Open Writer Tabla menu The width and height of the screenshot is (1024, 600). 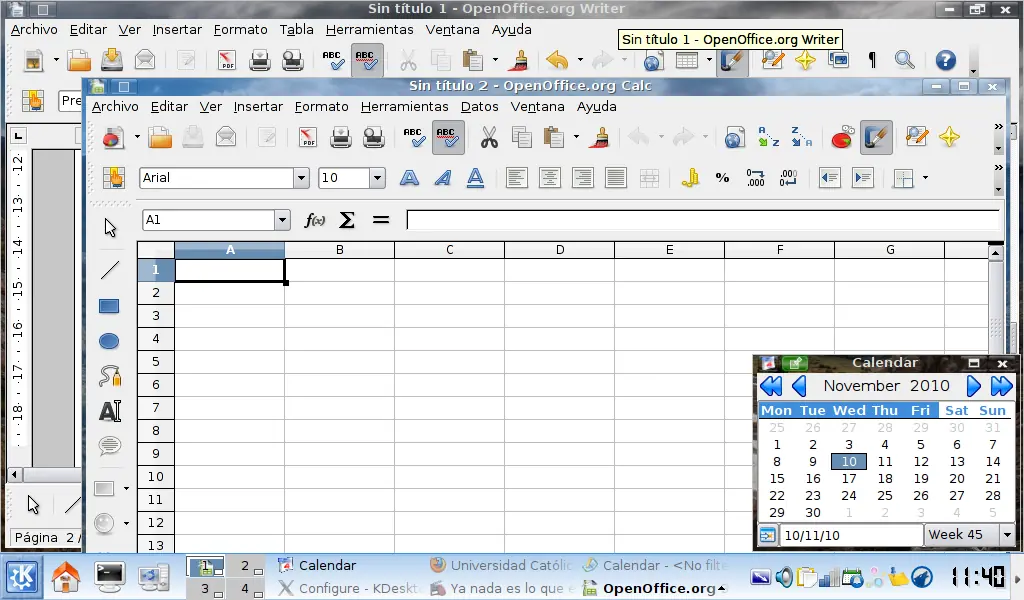(296, 29)
